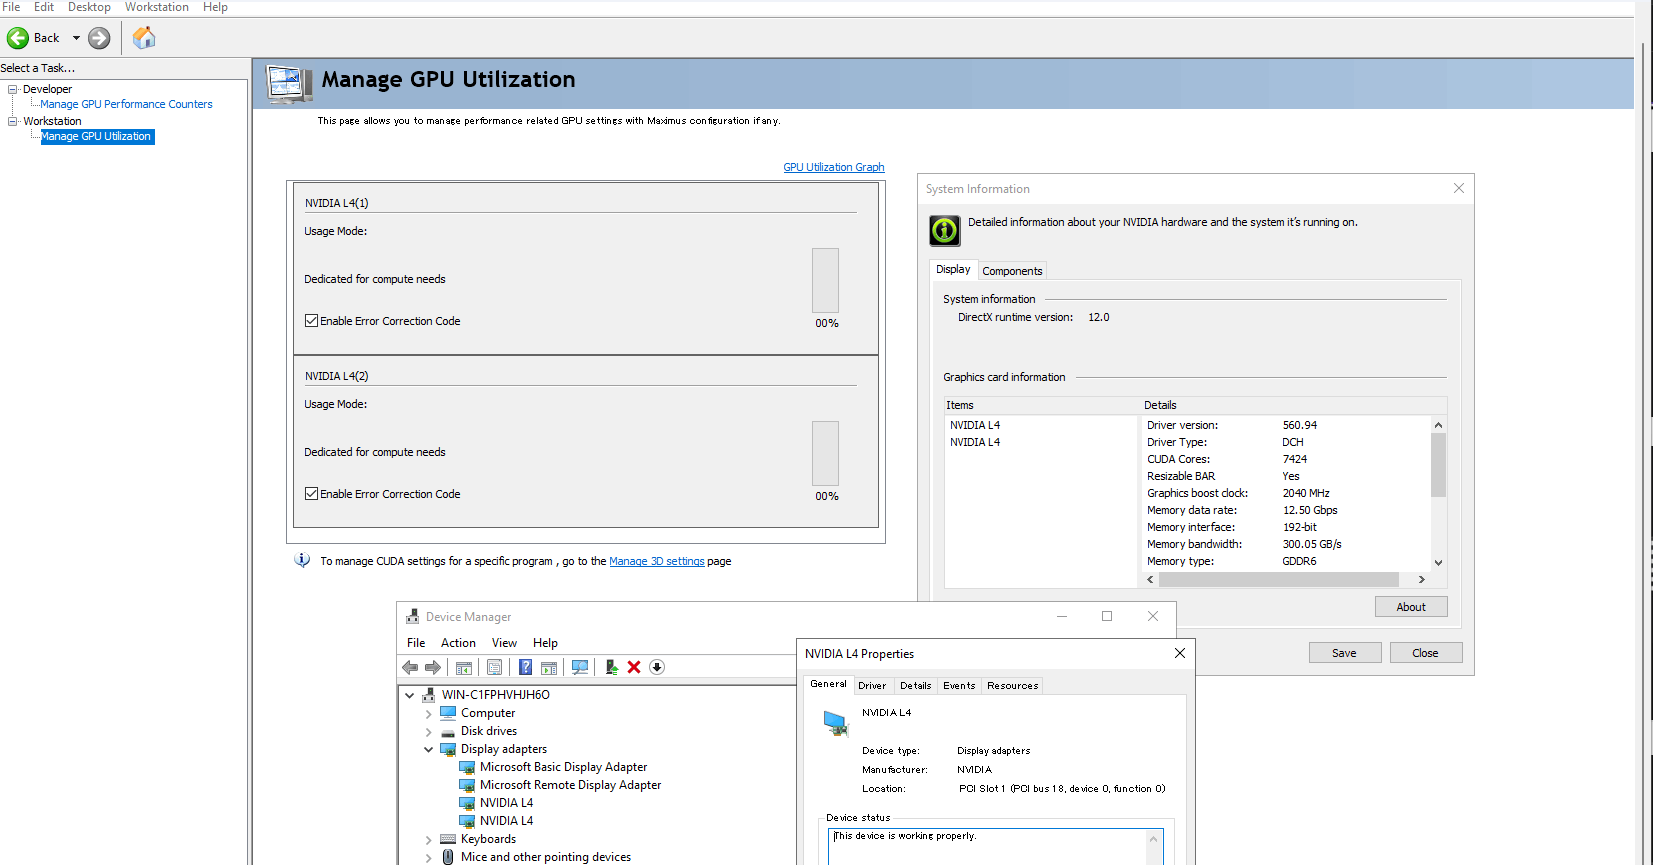Click the mouse icon beside Mice and pointing devices
The width and height of the screenshot is (1653, 865).
(x=448, y=857)
